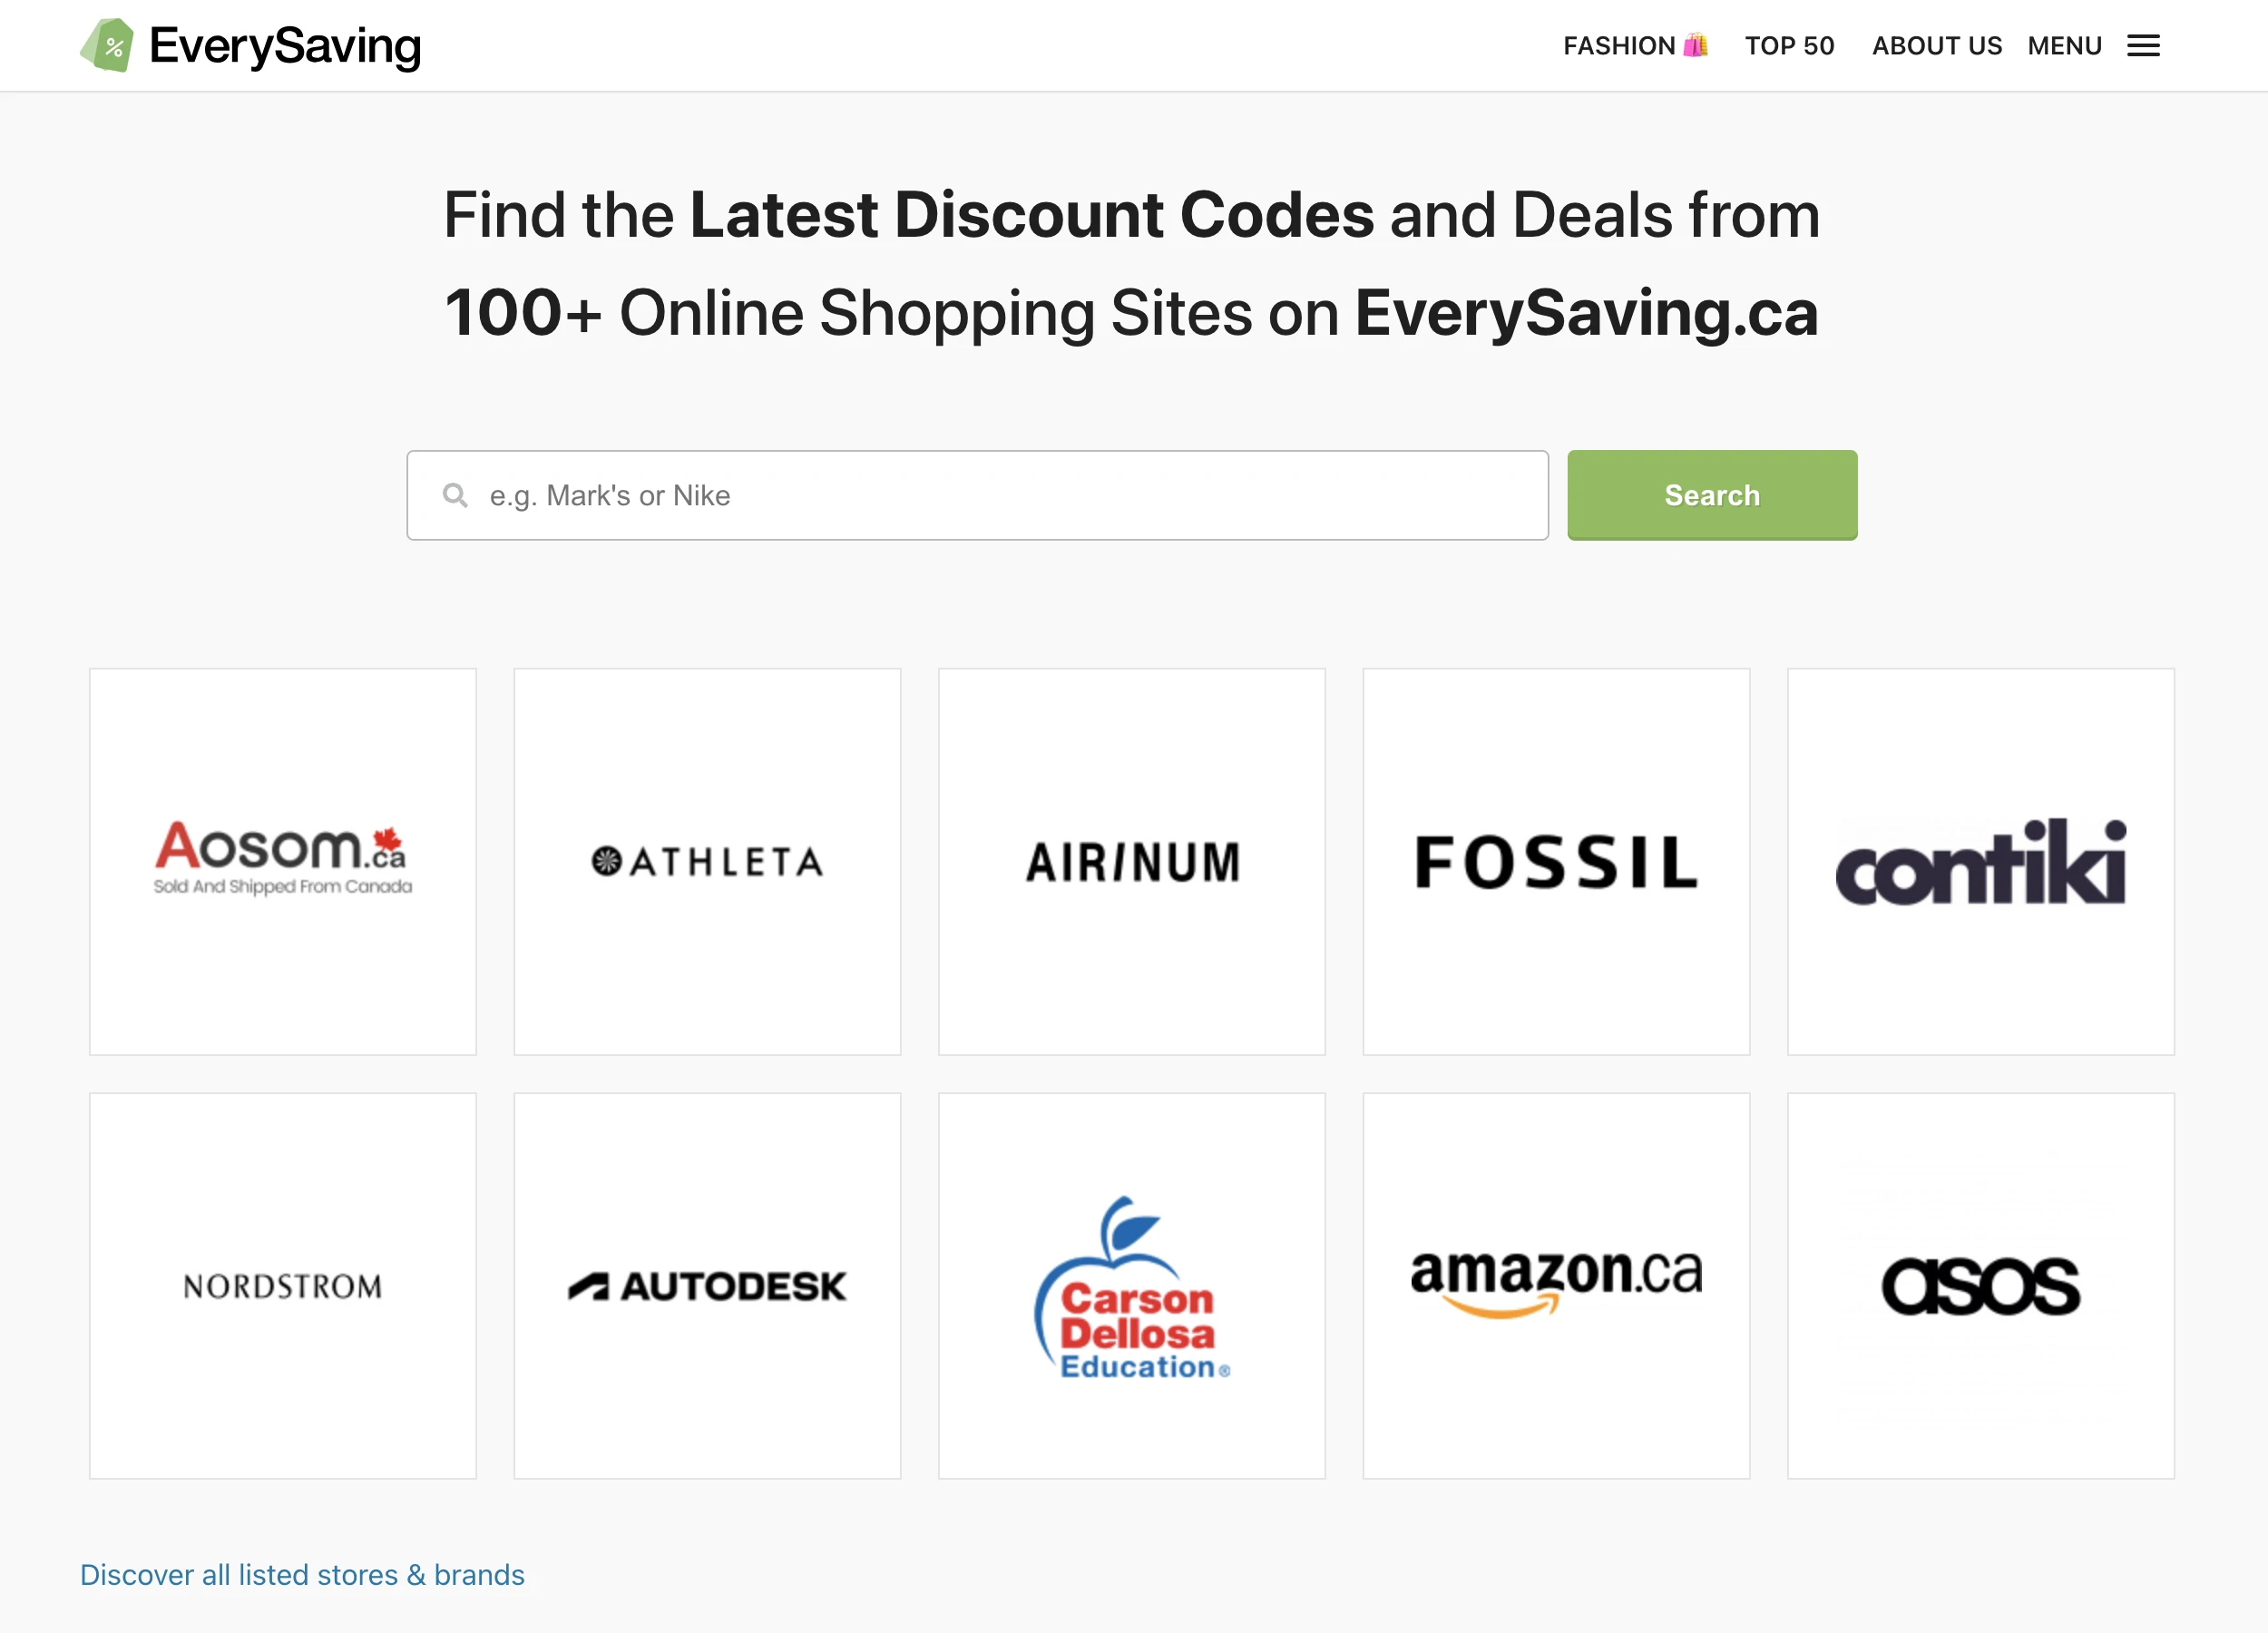
Task: Open the Airinum brand tile
Action: (x=1131, y=863)
